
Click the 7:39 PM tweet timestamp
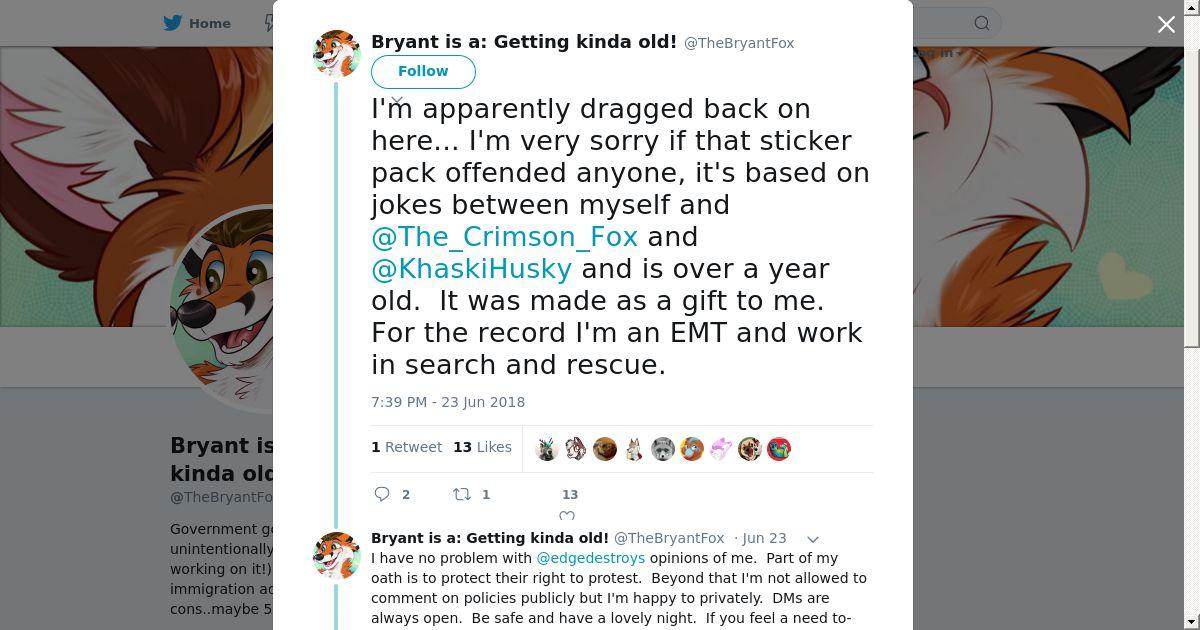point(448,402)
